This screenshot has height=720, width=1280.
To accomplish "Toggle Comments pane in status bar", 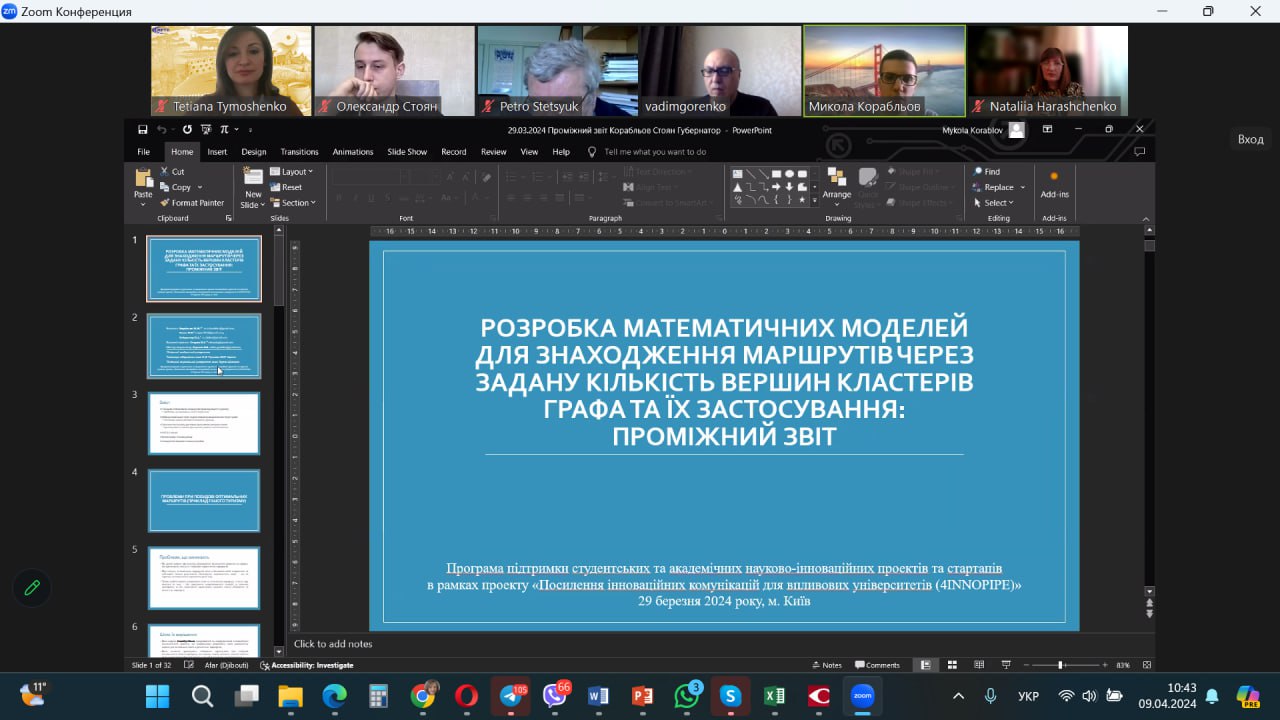I will pos(877,665).
